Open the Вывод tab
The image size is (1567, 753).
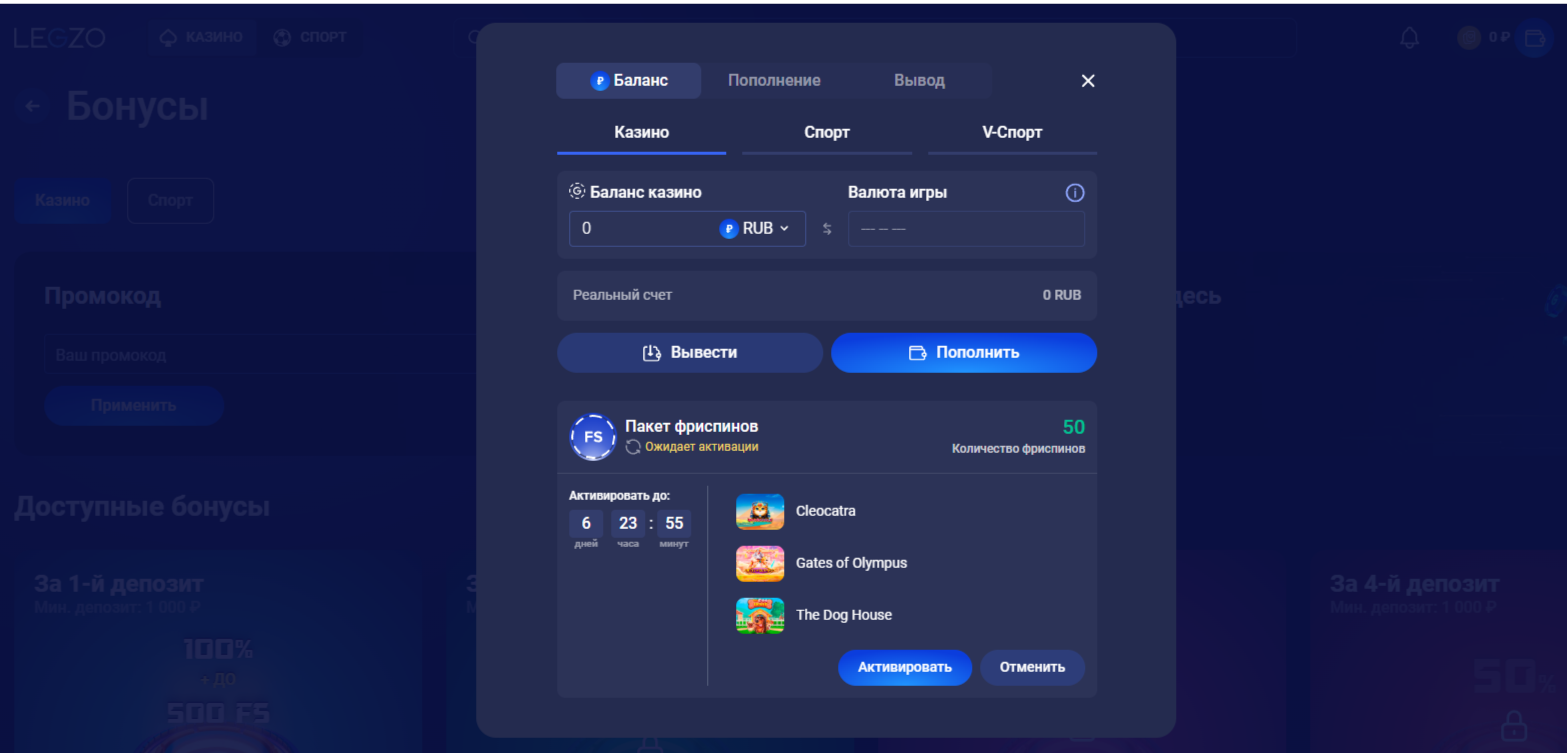(x=919, y=81)
